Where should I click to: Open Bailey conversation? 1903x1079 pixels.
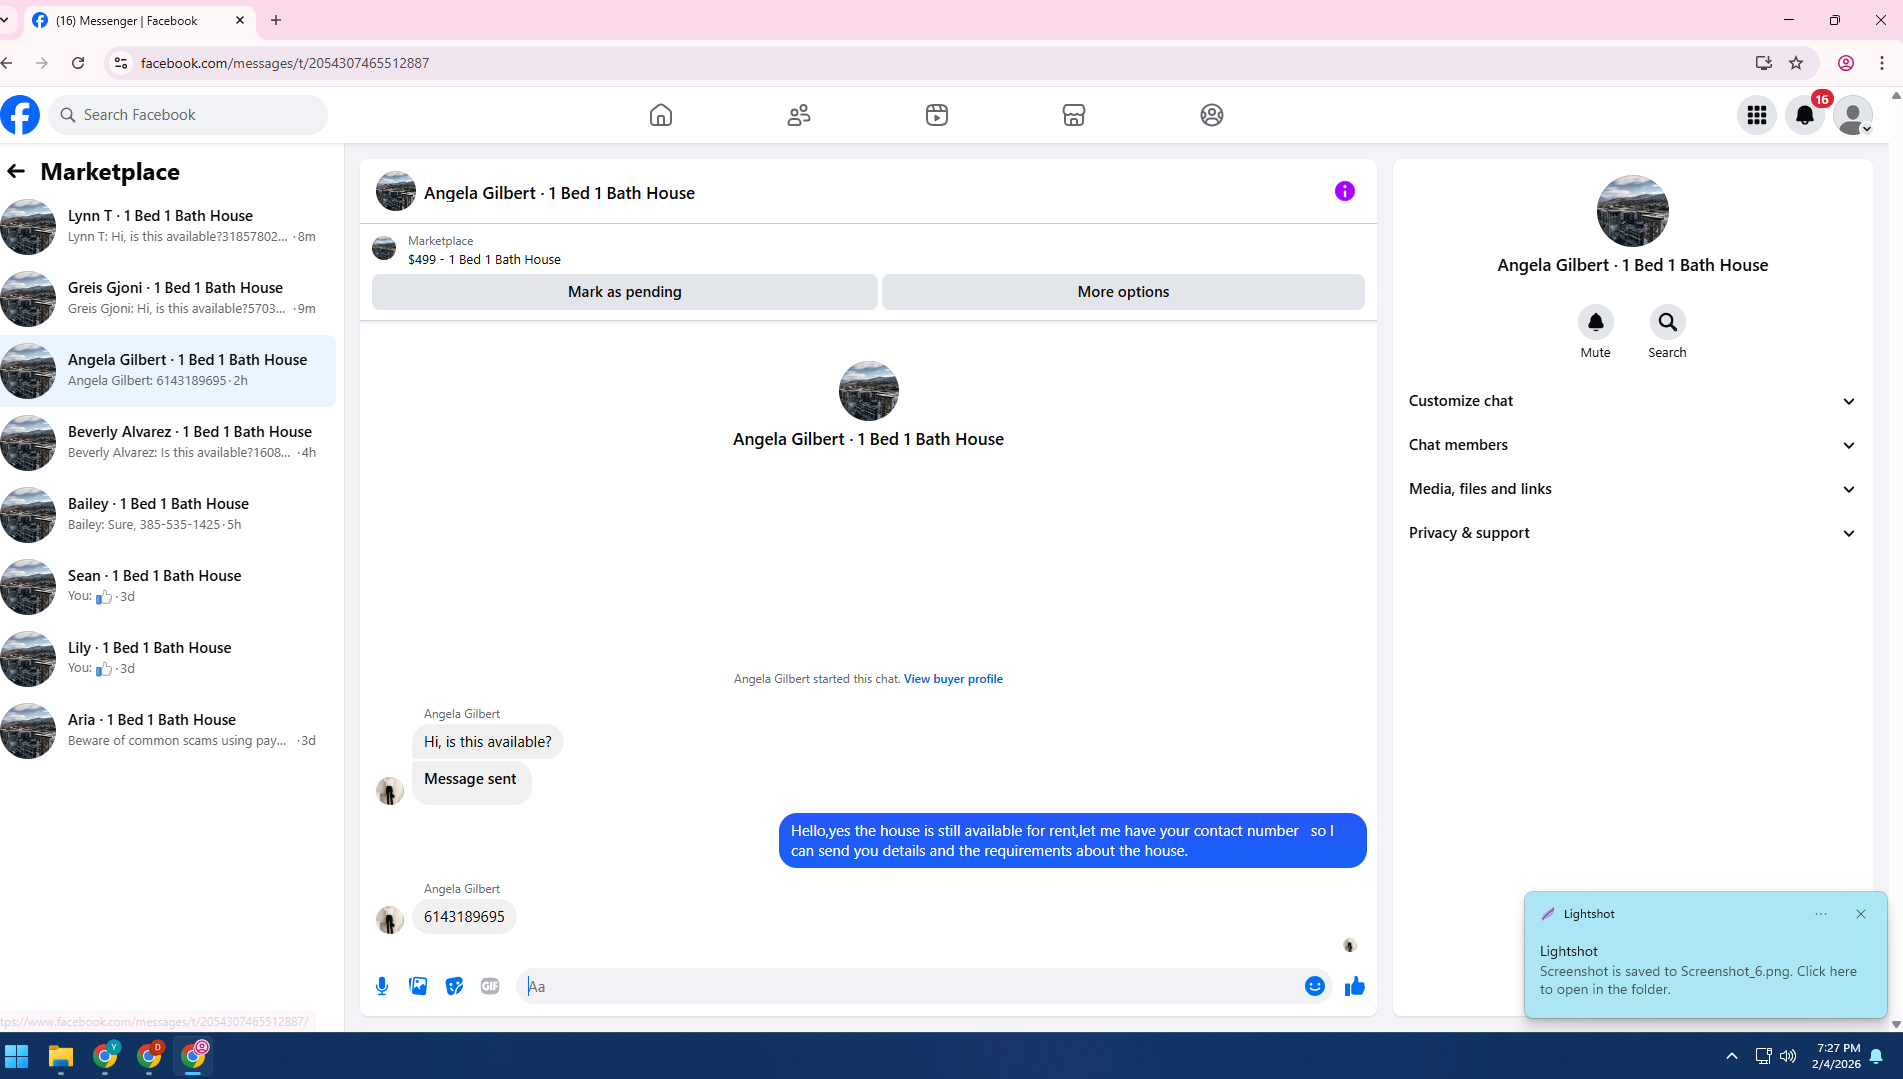[168, 514]
